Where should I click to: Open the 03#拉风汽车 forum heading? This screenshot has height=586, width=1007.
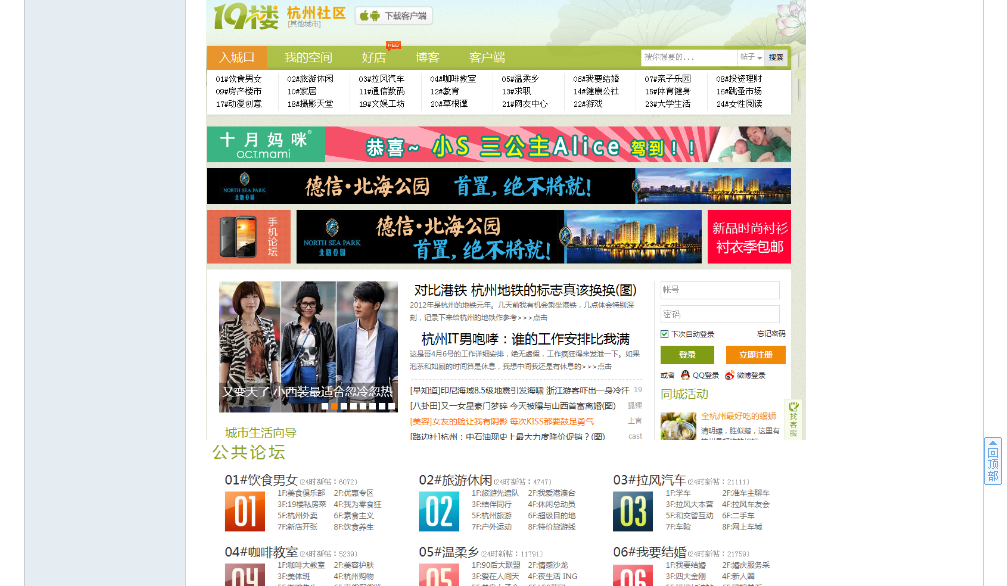(x=649, y=481)
